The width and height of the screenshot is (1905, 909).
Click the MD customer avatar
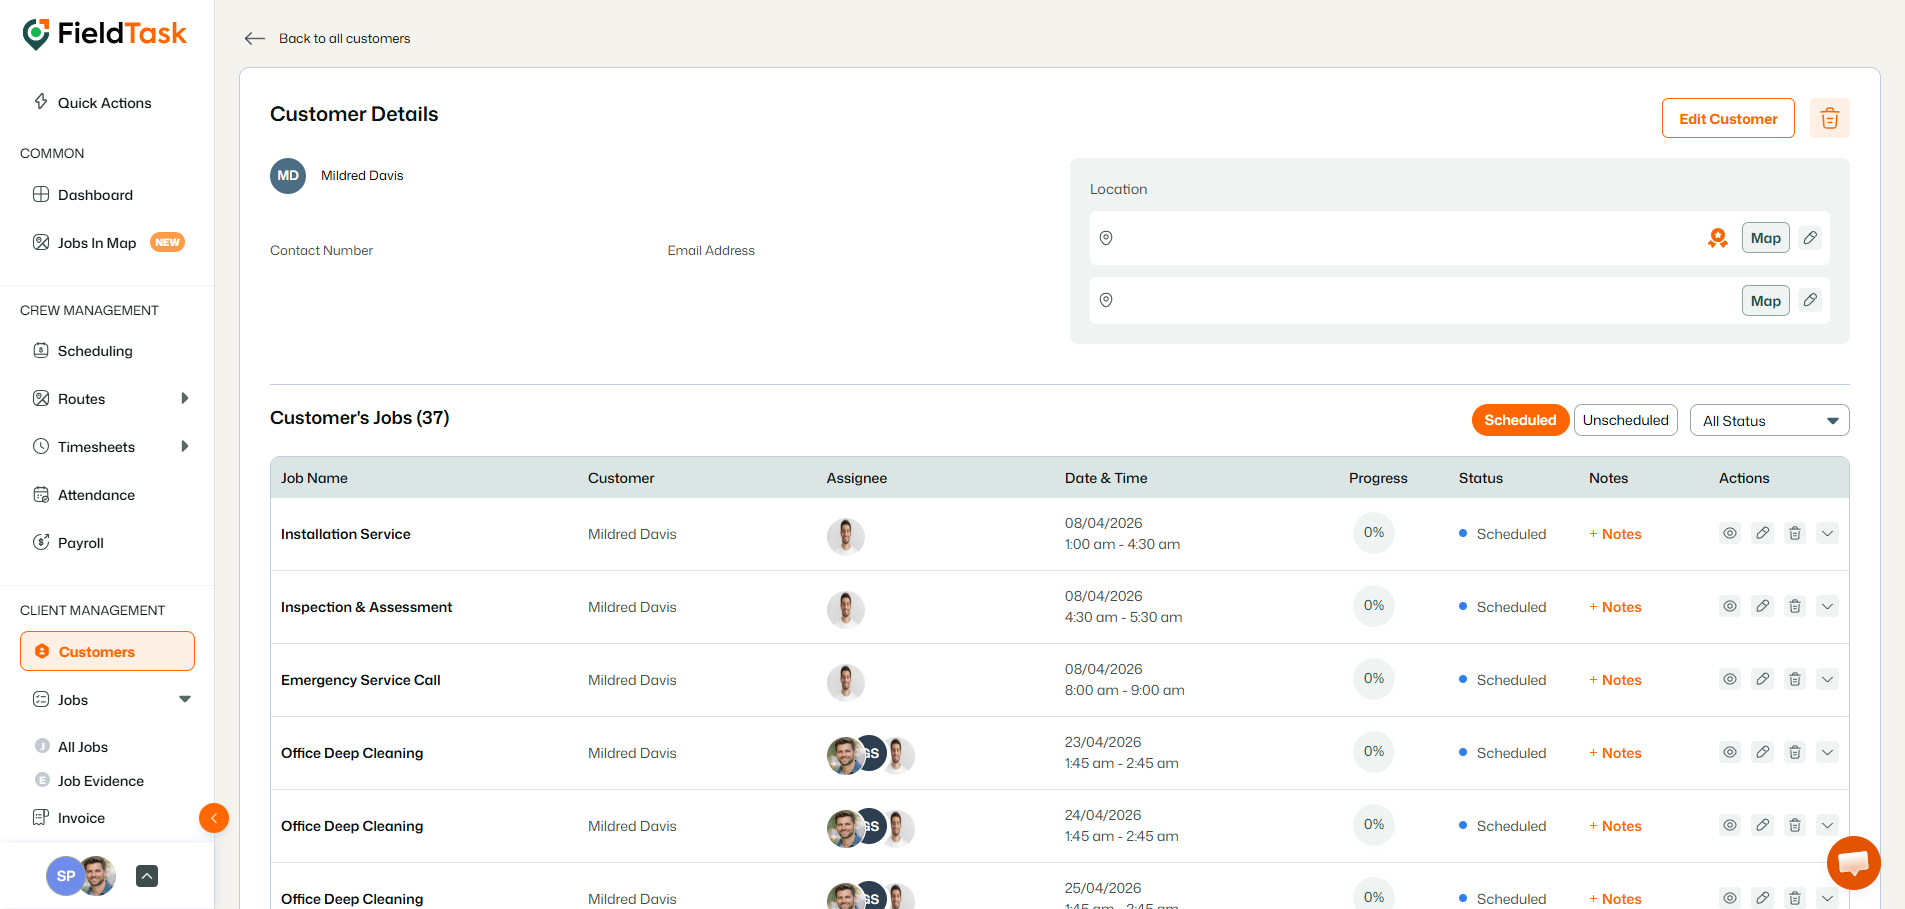(288, 176)
